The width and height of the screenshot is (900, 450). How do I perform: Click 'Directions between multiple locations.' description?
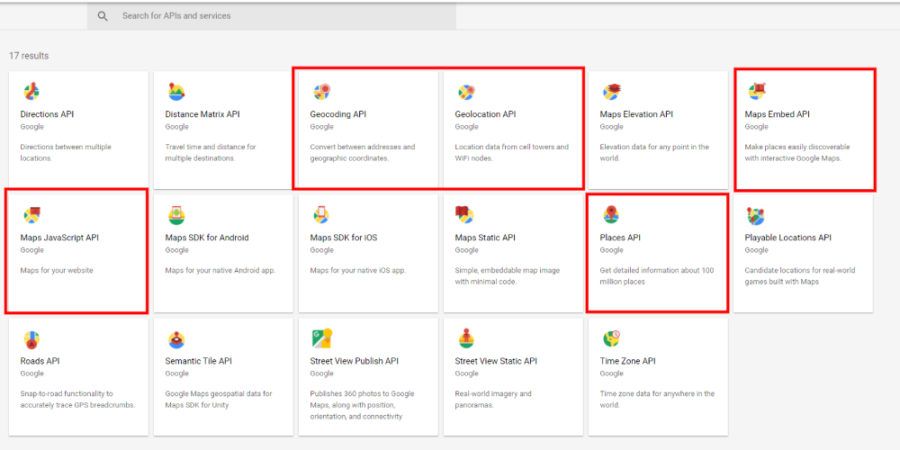(x=65, y=153)
